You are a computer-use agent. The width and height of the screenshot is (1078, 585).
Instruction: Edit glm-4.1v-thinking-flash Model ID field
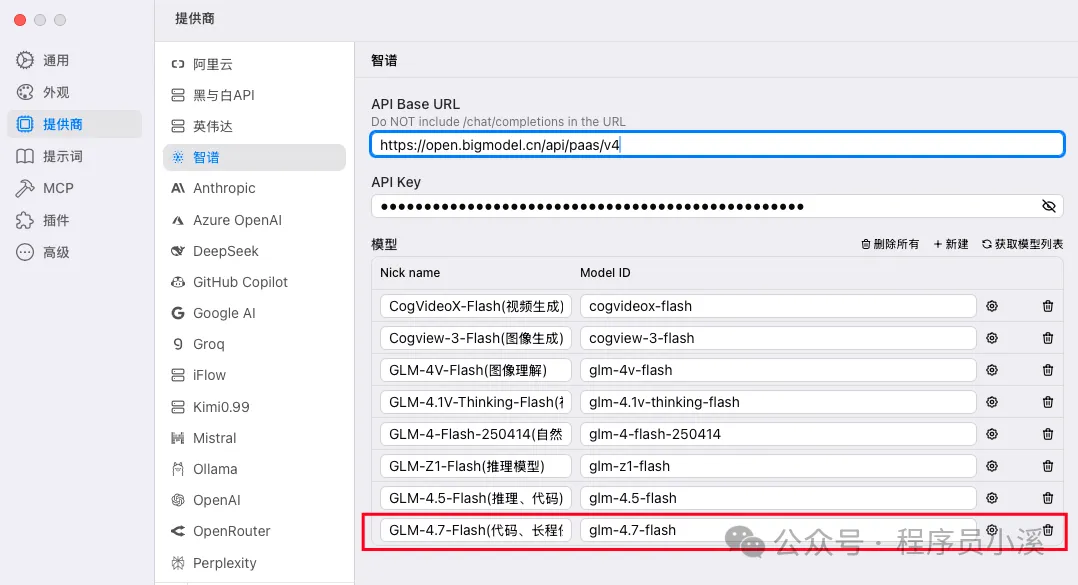pos(778,402)
